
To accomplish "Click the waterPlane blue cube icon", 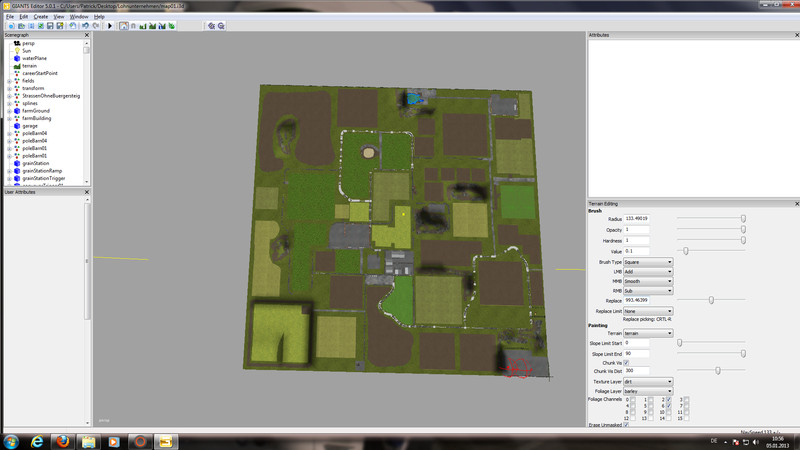I will pos(17,58).
